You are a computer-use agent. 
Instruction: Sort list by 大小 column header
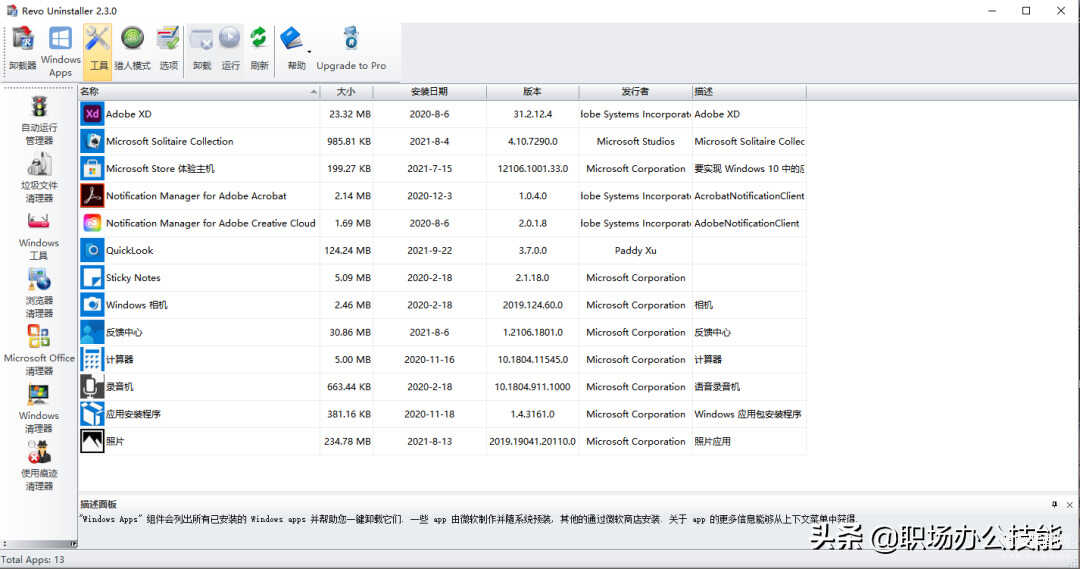pos(346,92)
